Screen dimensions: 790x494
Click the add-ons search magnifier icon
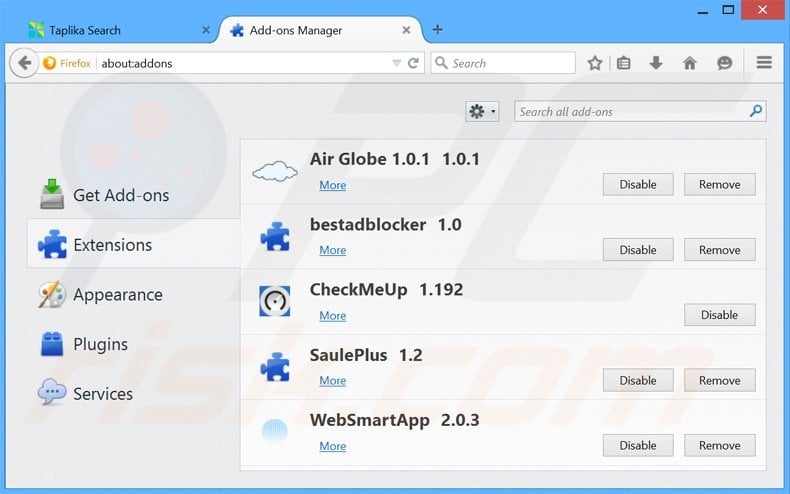point(756,111)
